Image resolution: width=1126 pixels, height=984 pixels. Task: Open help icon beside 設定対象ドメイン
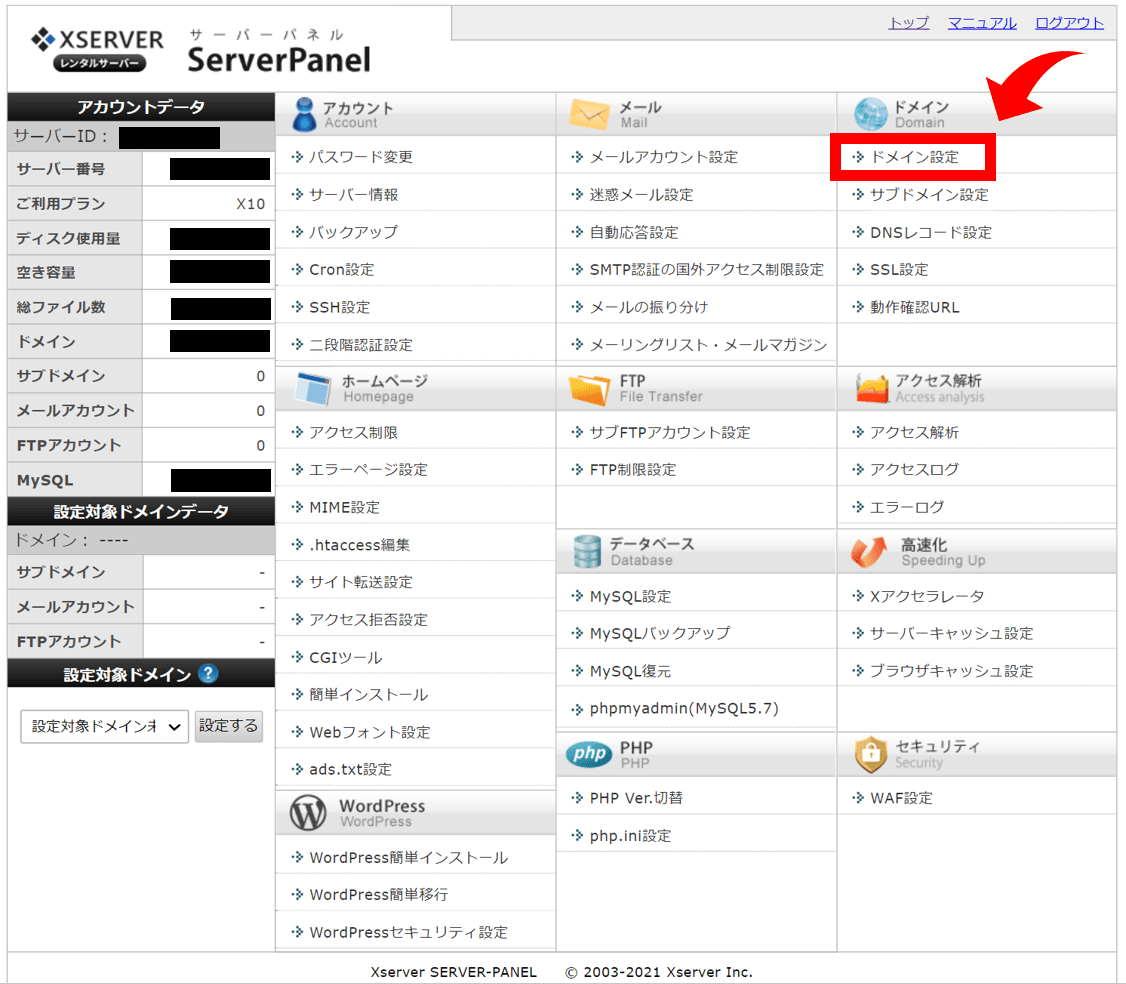pos(208,674)
